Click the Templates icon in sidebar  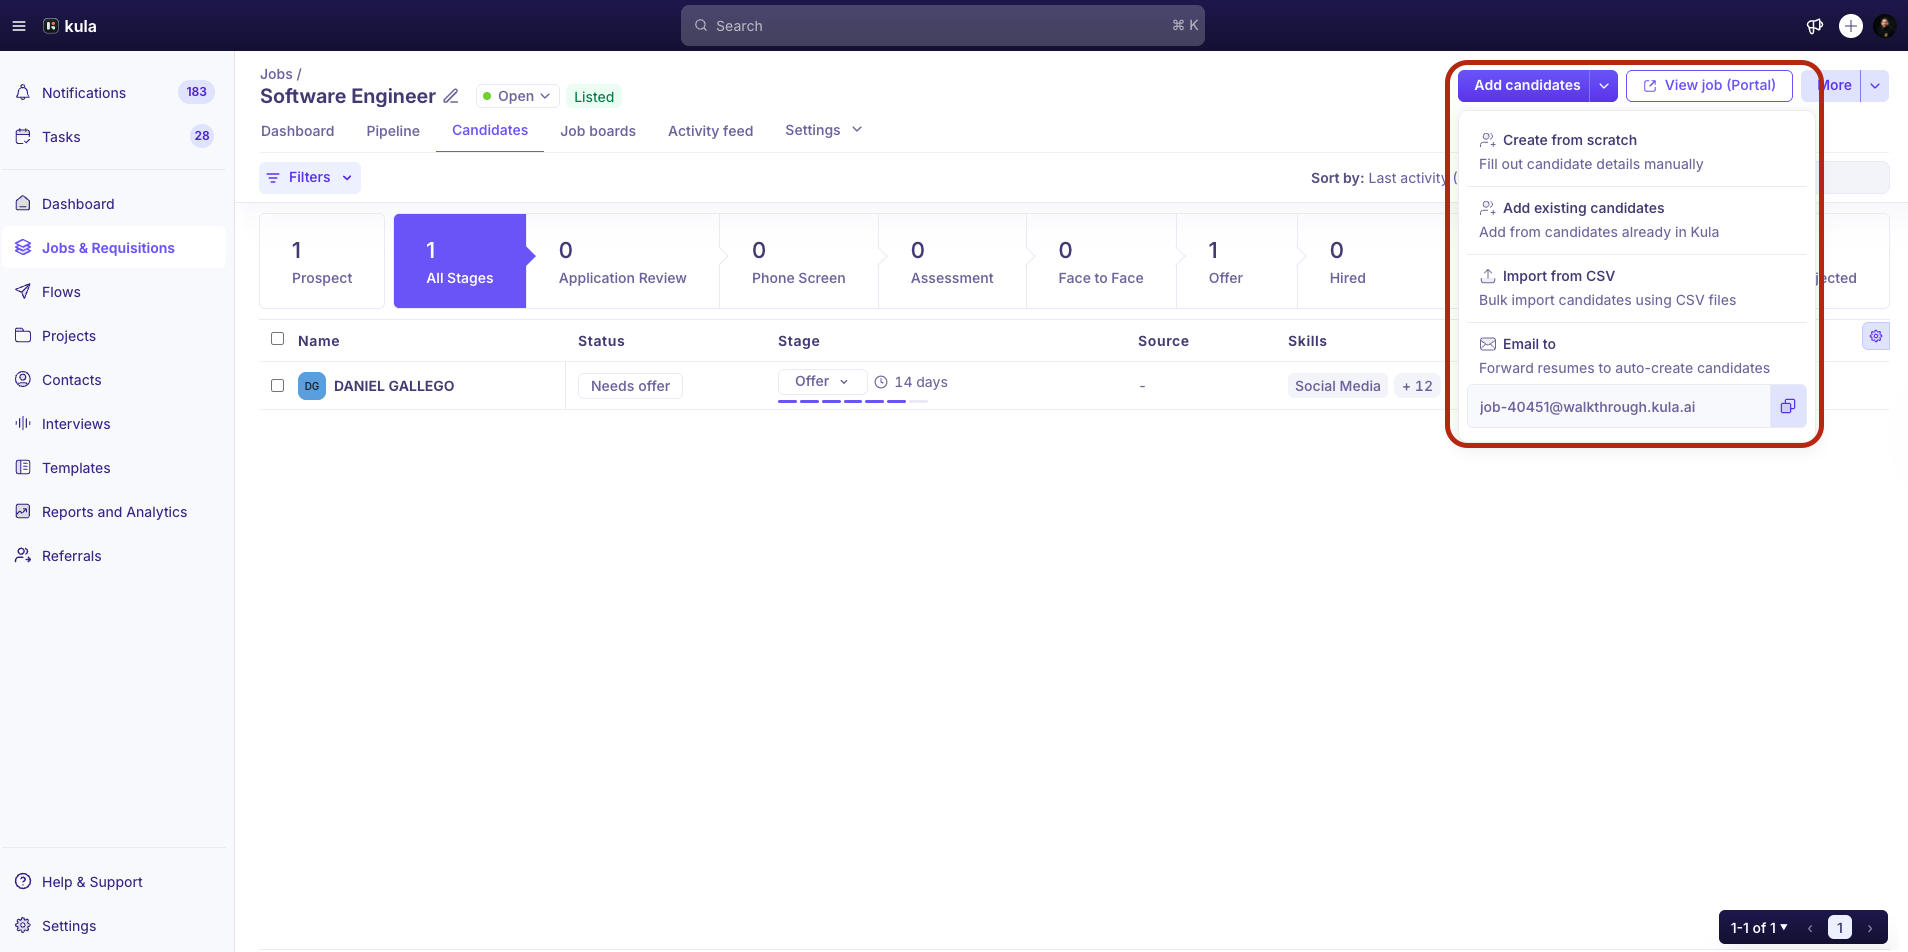click(23, 467)
